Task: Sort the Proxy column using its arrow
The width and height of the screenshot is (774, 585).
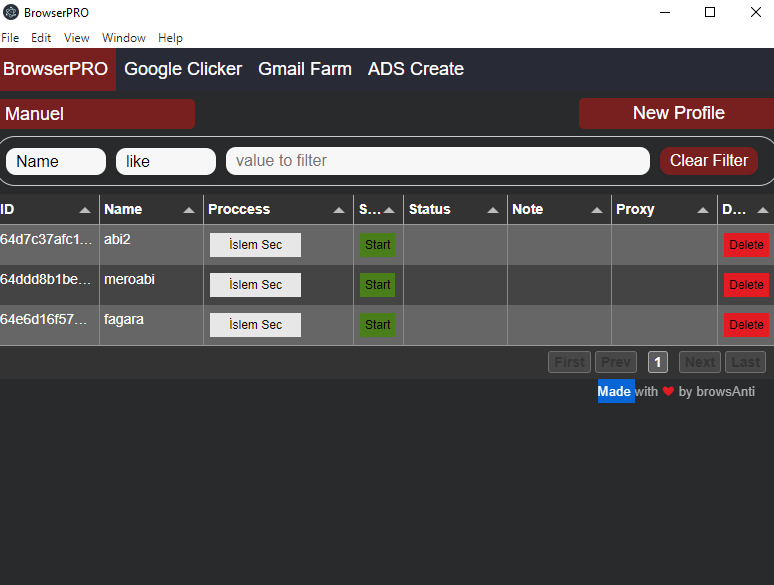Action: click(703, 210)
